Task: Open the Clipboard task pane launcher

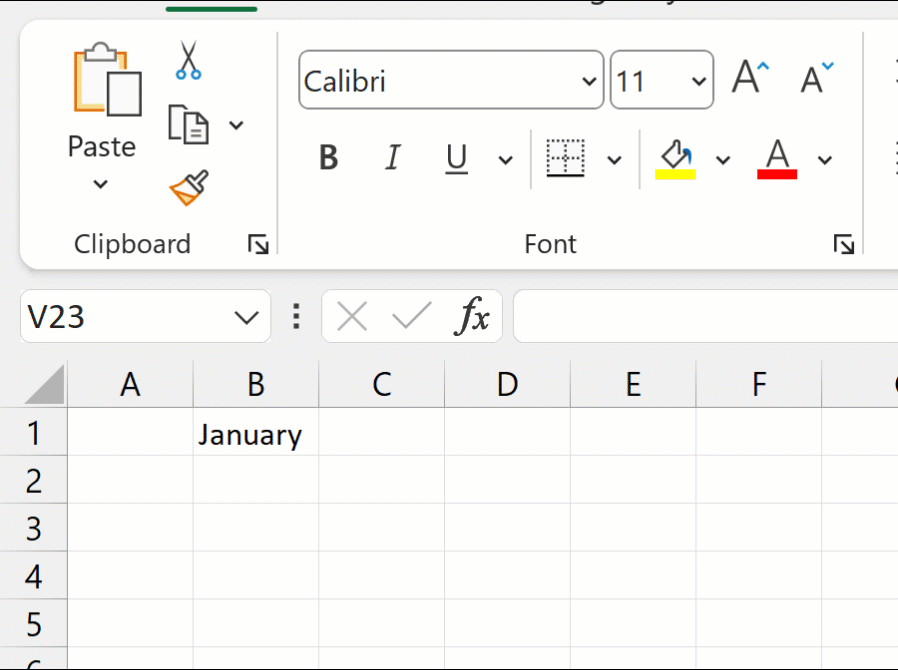Action: point(258,243)
